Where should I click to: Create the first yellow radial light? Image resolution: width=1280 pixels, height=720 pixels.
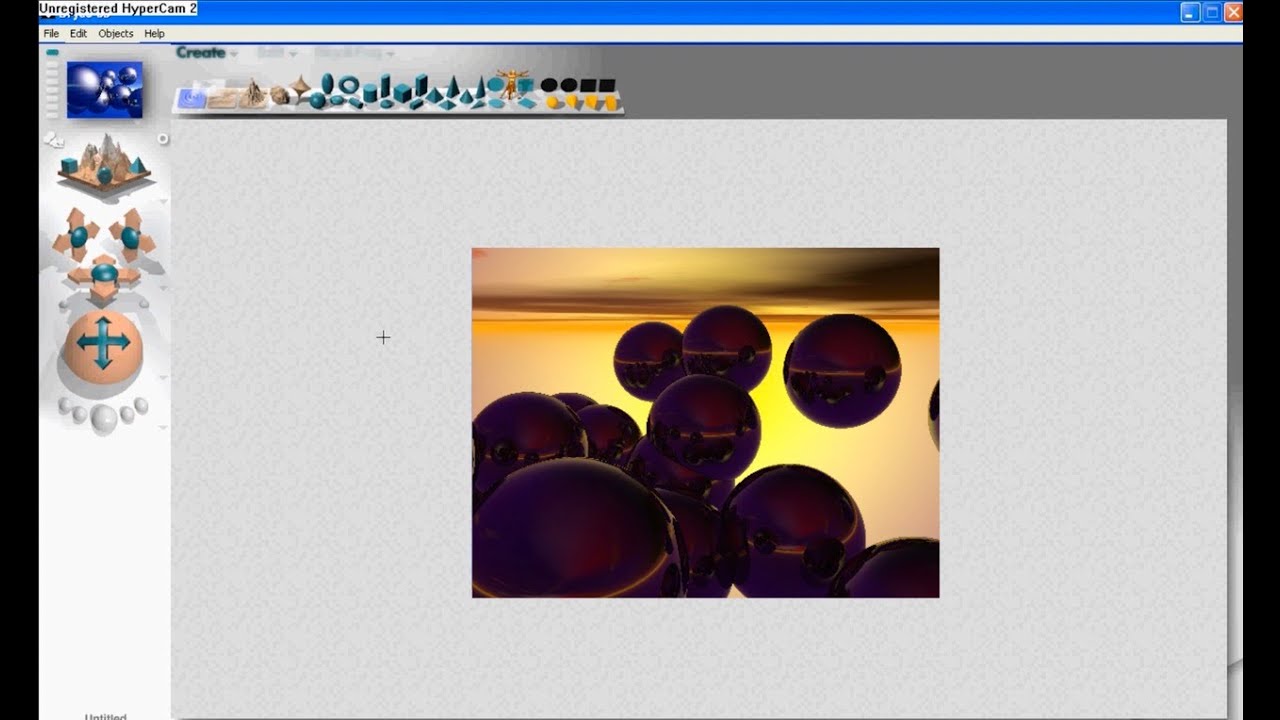coord(551,102)
